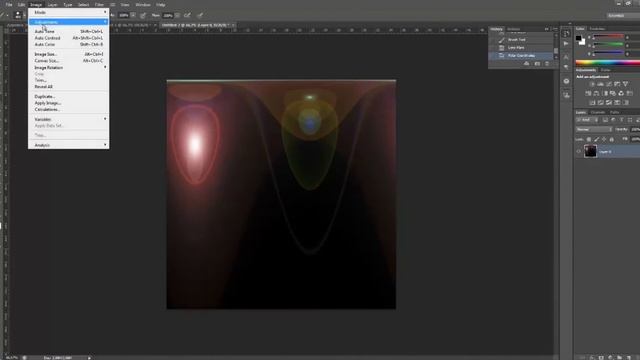
Task: Add a Photo Filter adjustment icon
Action: click(x=613, y=93)
